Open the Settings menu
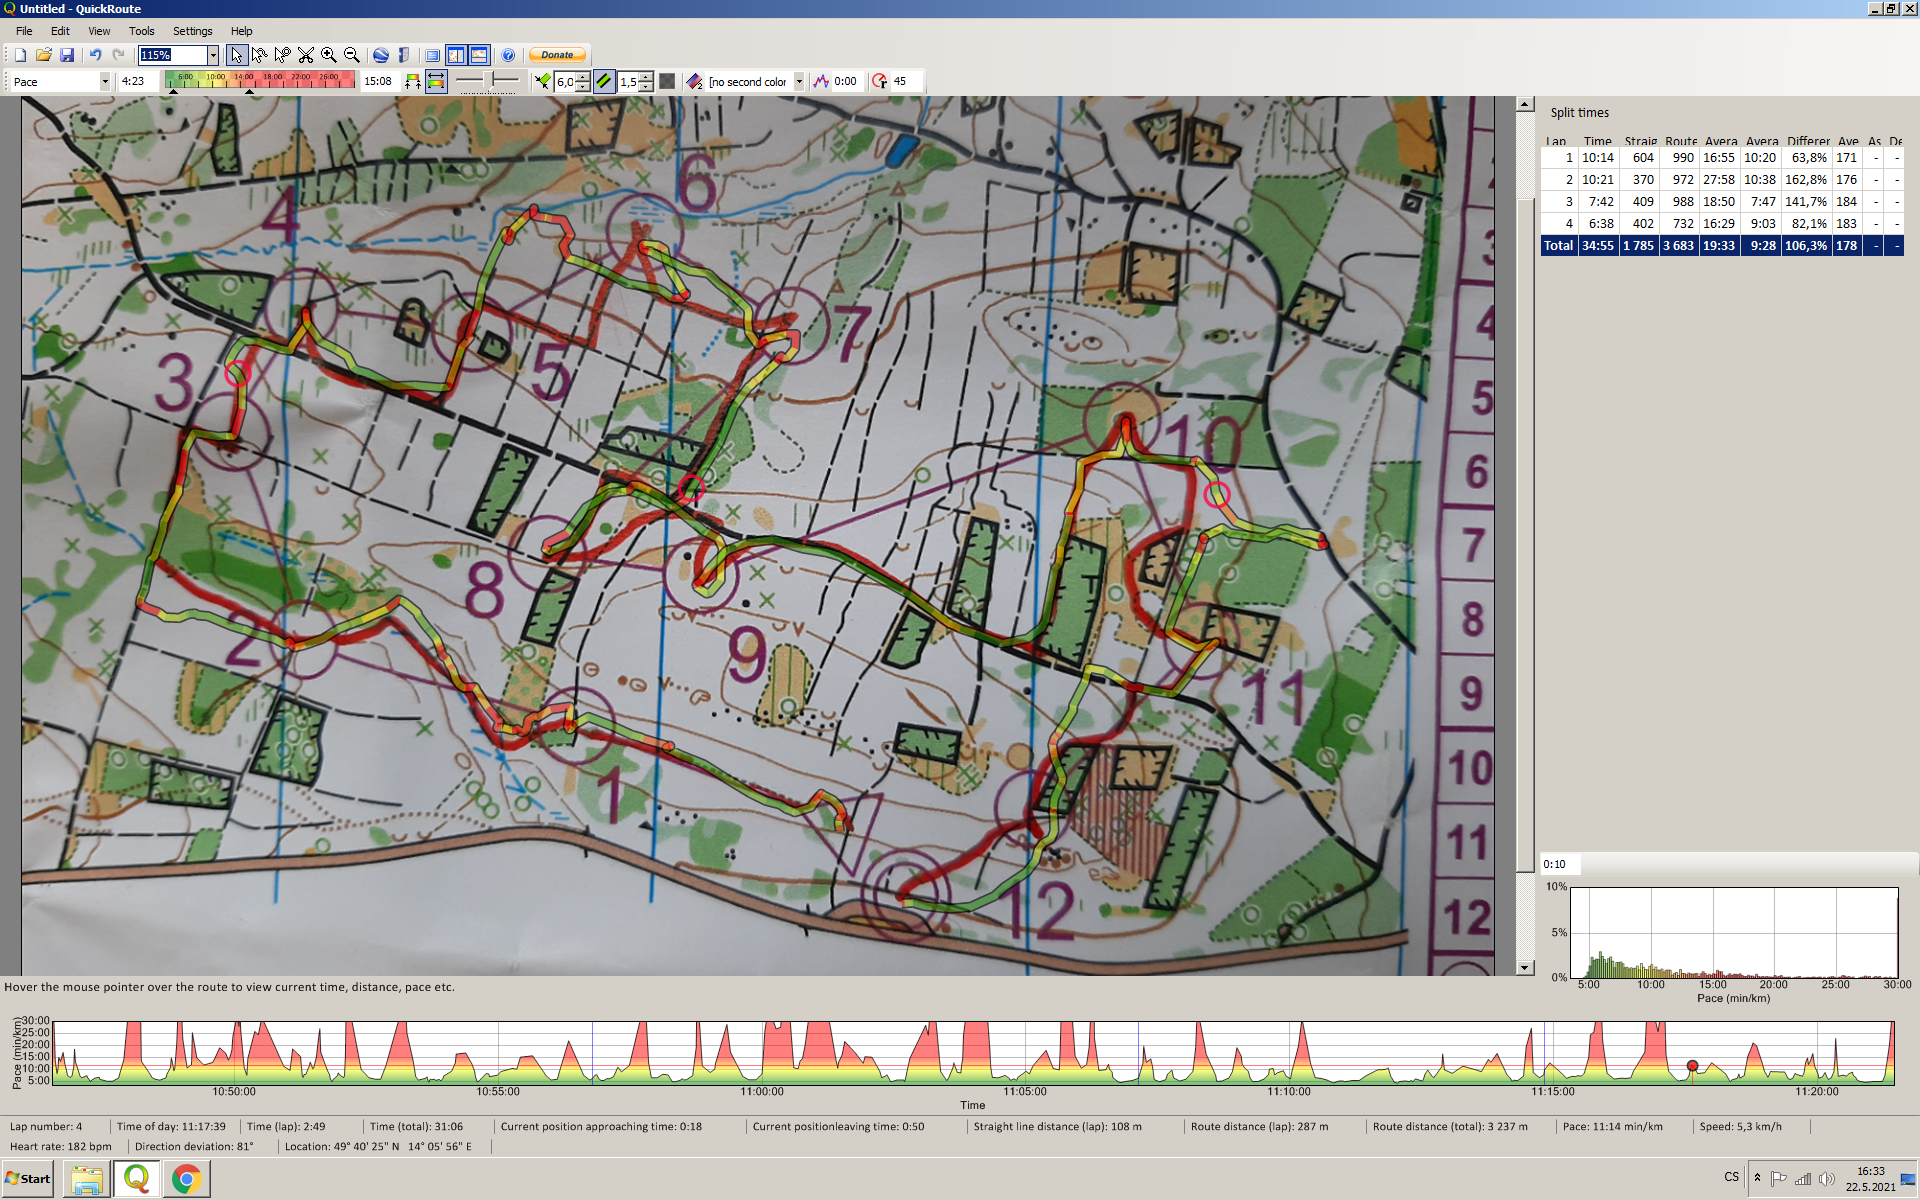 pos(192,31)
